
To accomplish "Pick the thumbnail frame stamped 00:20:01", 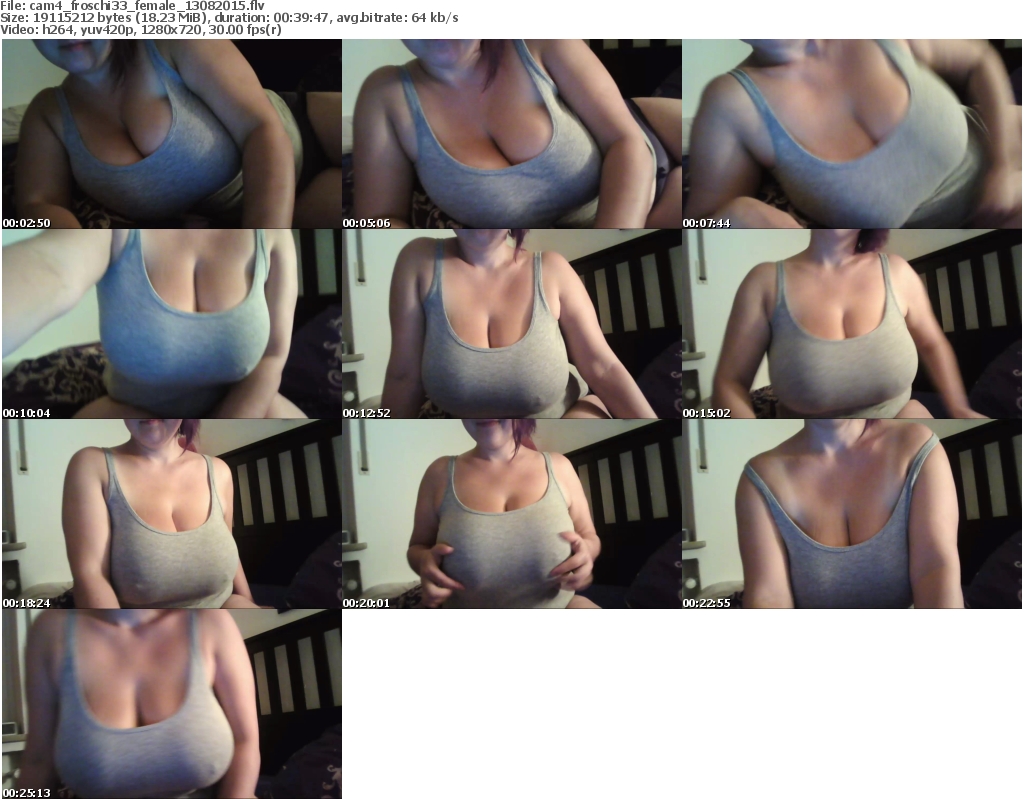I will (512, 514).
